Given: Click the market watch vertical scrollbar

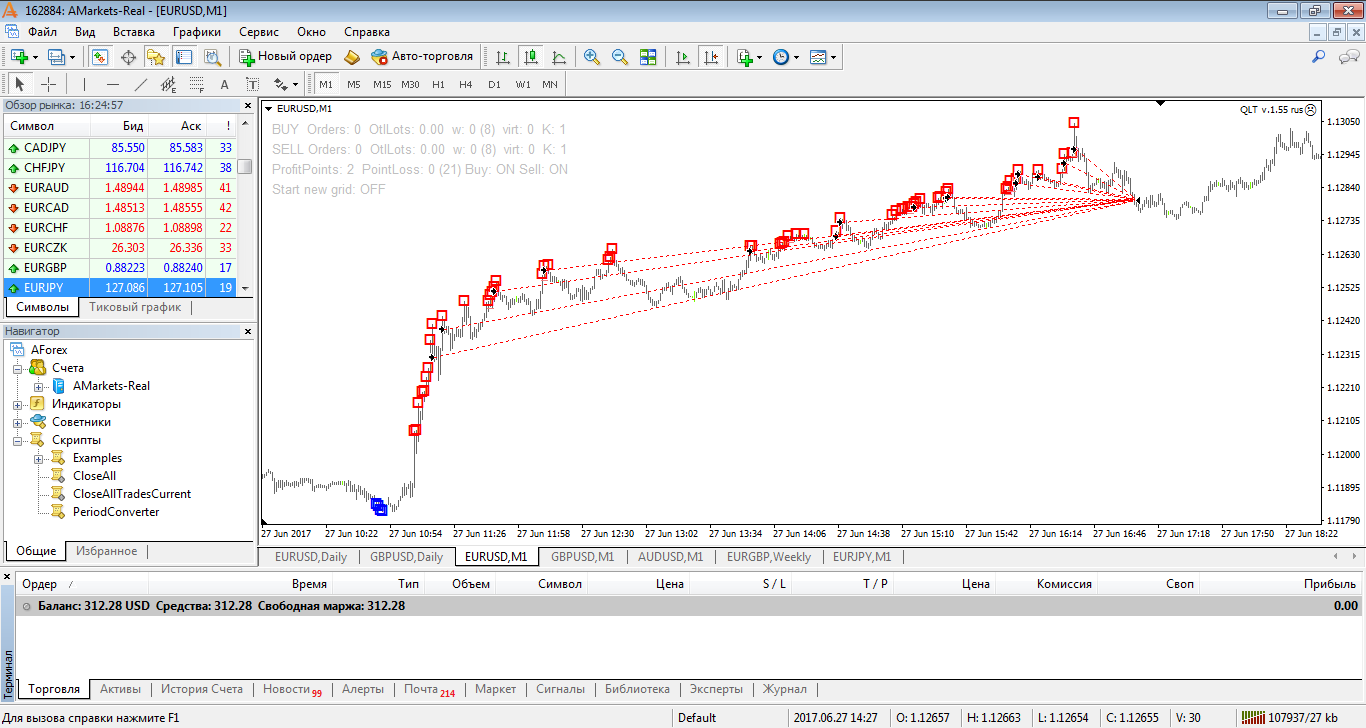Looking at the screenshot, I should click(x=246, y=206).
